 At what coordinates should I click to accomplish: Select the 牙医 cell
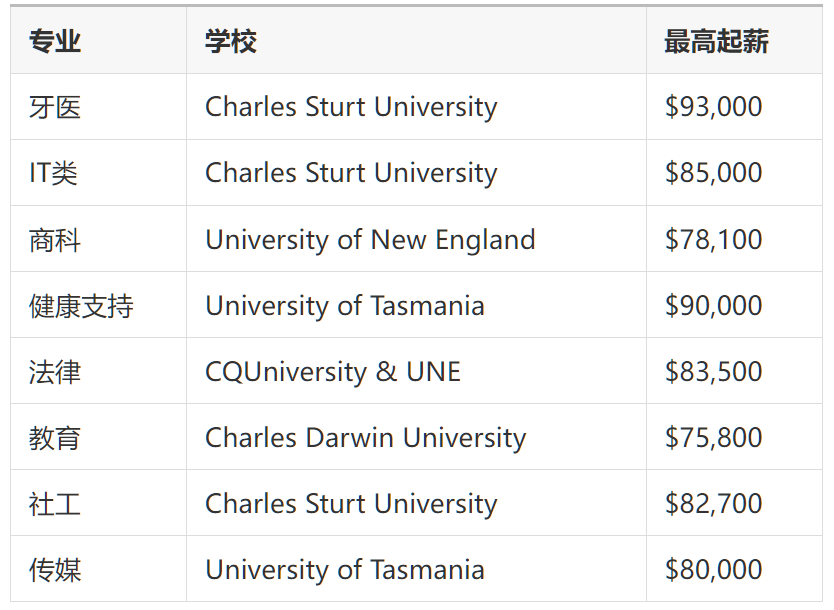click(55, 107)
